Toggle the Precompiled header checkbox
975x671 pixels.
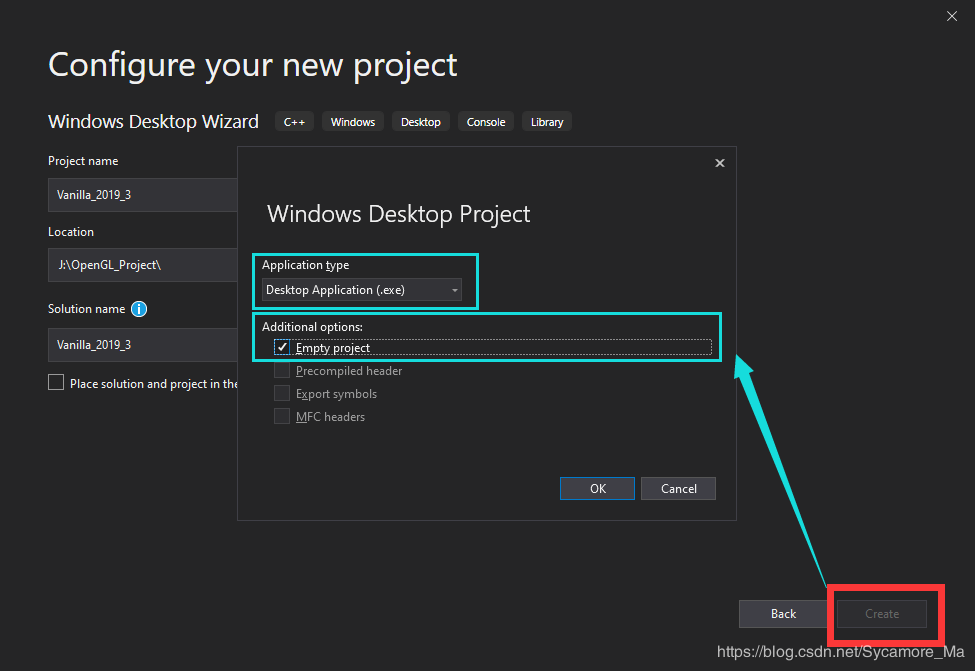click(x=283, y=371)
